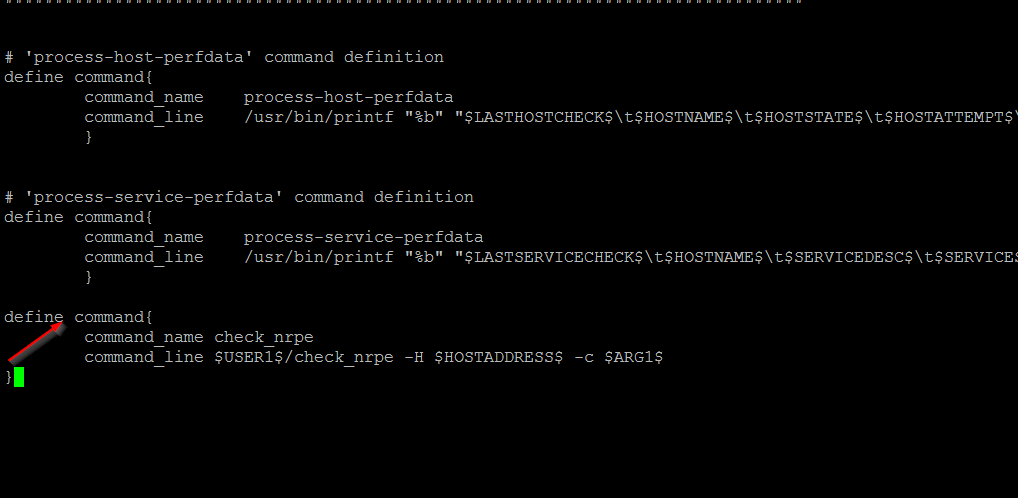Click the closing brace of process-host-perfdata block
This screenshot has height=498, width=1018.
coord(89,138)
